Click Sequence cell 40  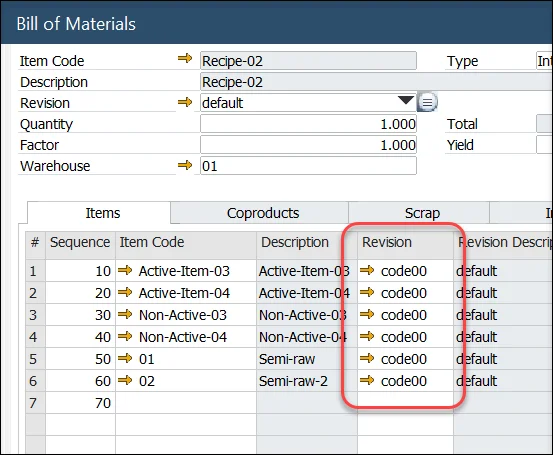click(x=80, y=337)
